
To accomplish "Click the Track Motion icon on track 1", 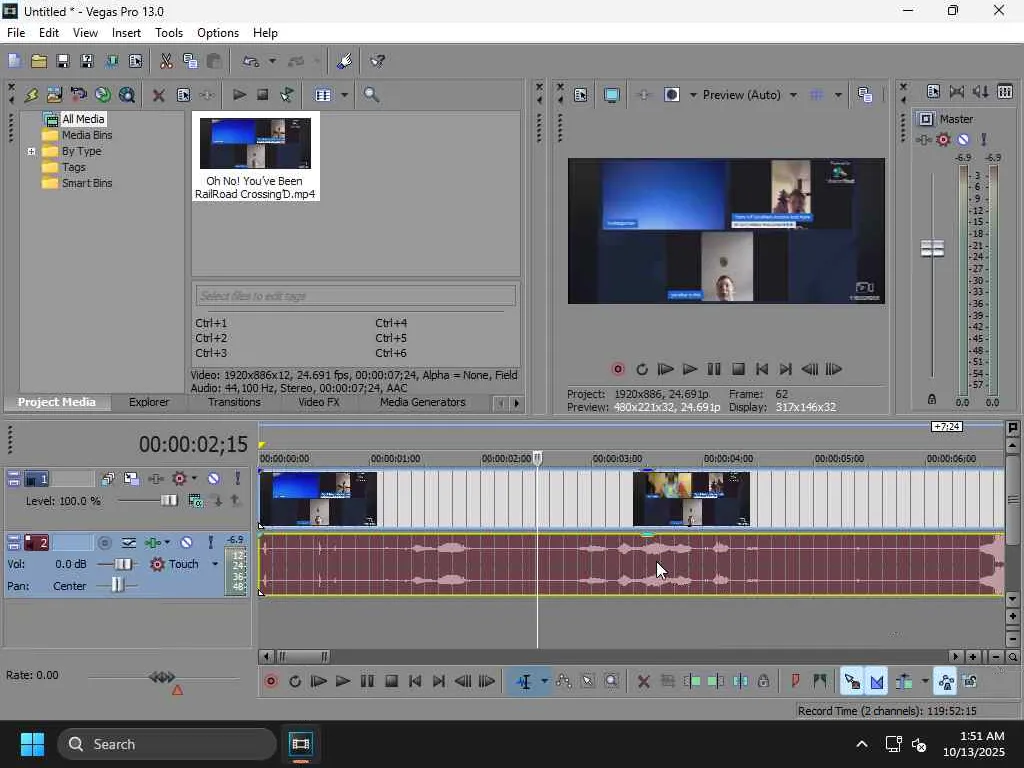I will pos(132,479).
